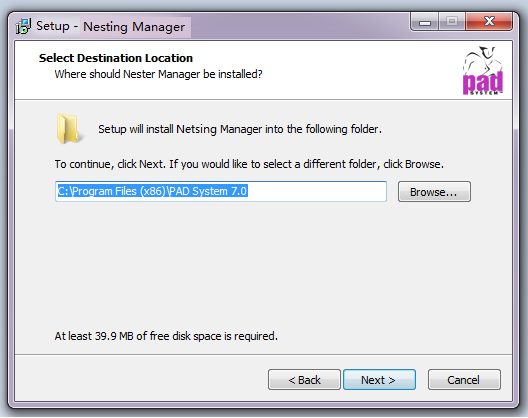
Task: Click the highlighted PAD System 7.0 path text
Action: [153, 191]
